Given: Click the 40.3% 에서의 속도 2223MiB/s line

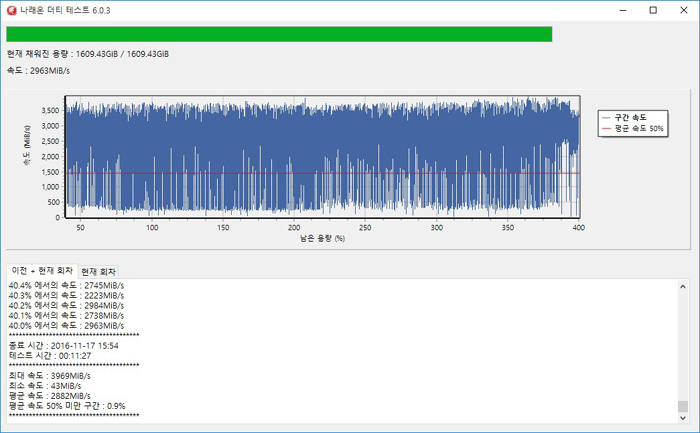Looking at the screenshot, I should click(x=66, y=296).
